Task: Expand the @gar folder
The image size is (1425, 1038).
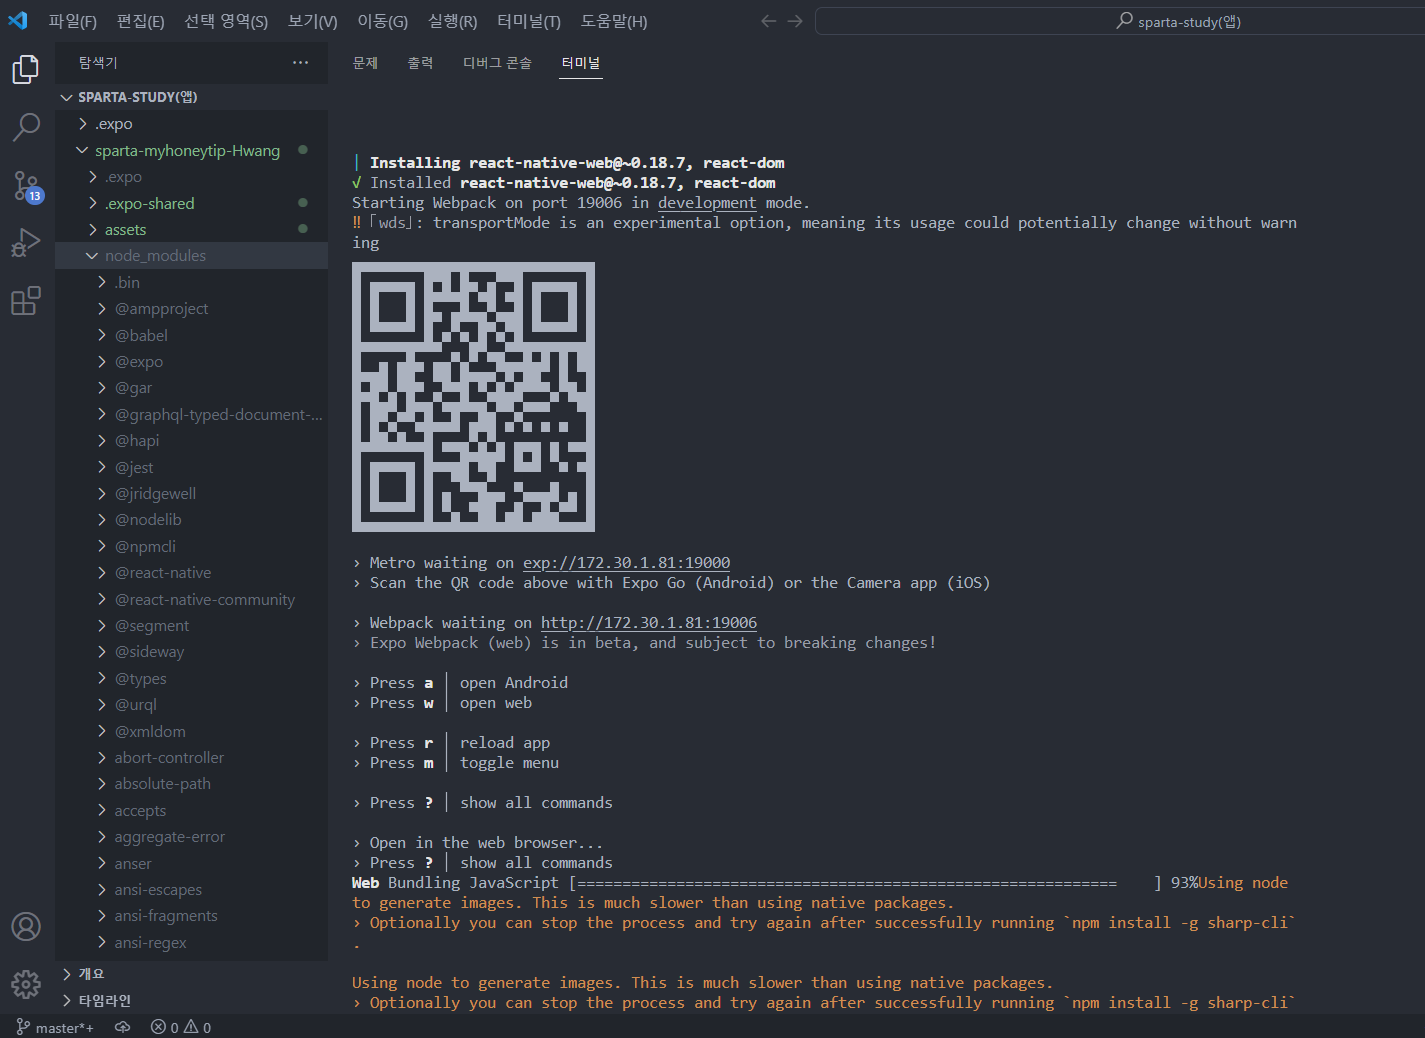Action: point(191,388)
